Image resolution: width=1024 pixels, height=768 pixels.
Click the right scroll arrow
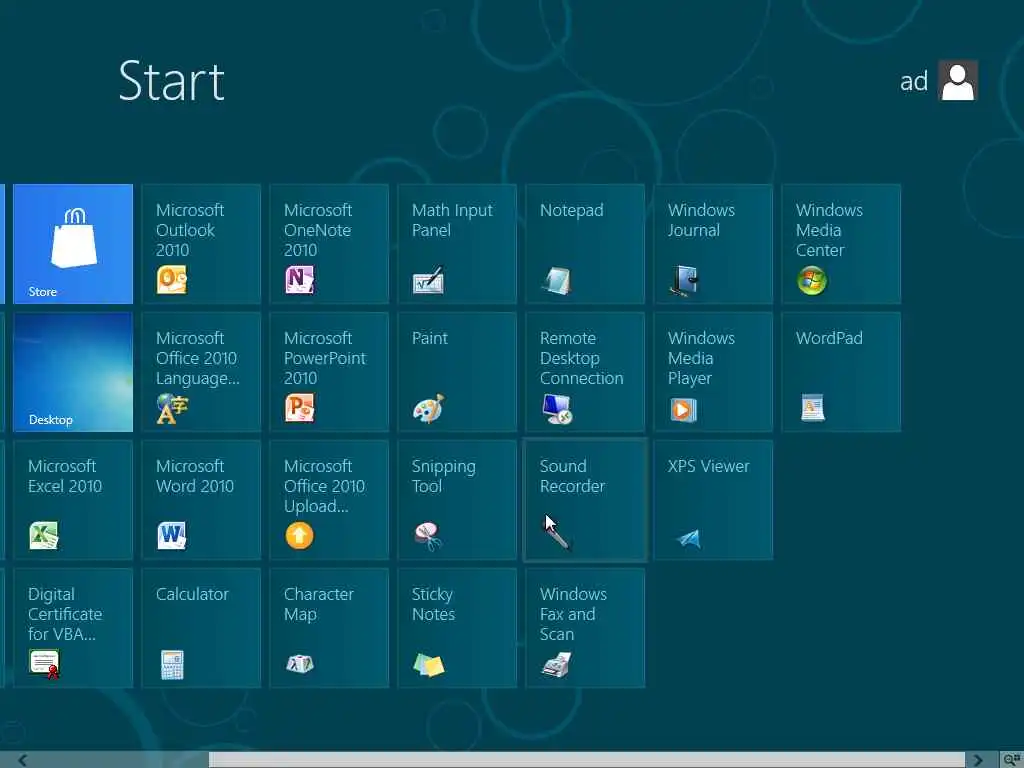click(x=978, y=760)
